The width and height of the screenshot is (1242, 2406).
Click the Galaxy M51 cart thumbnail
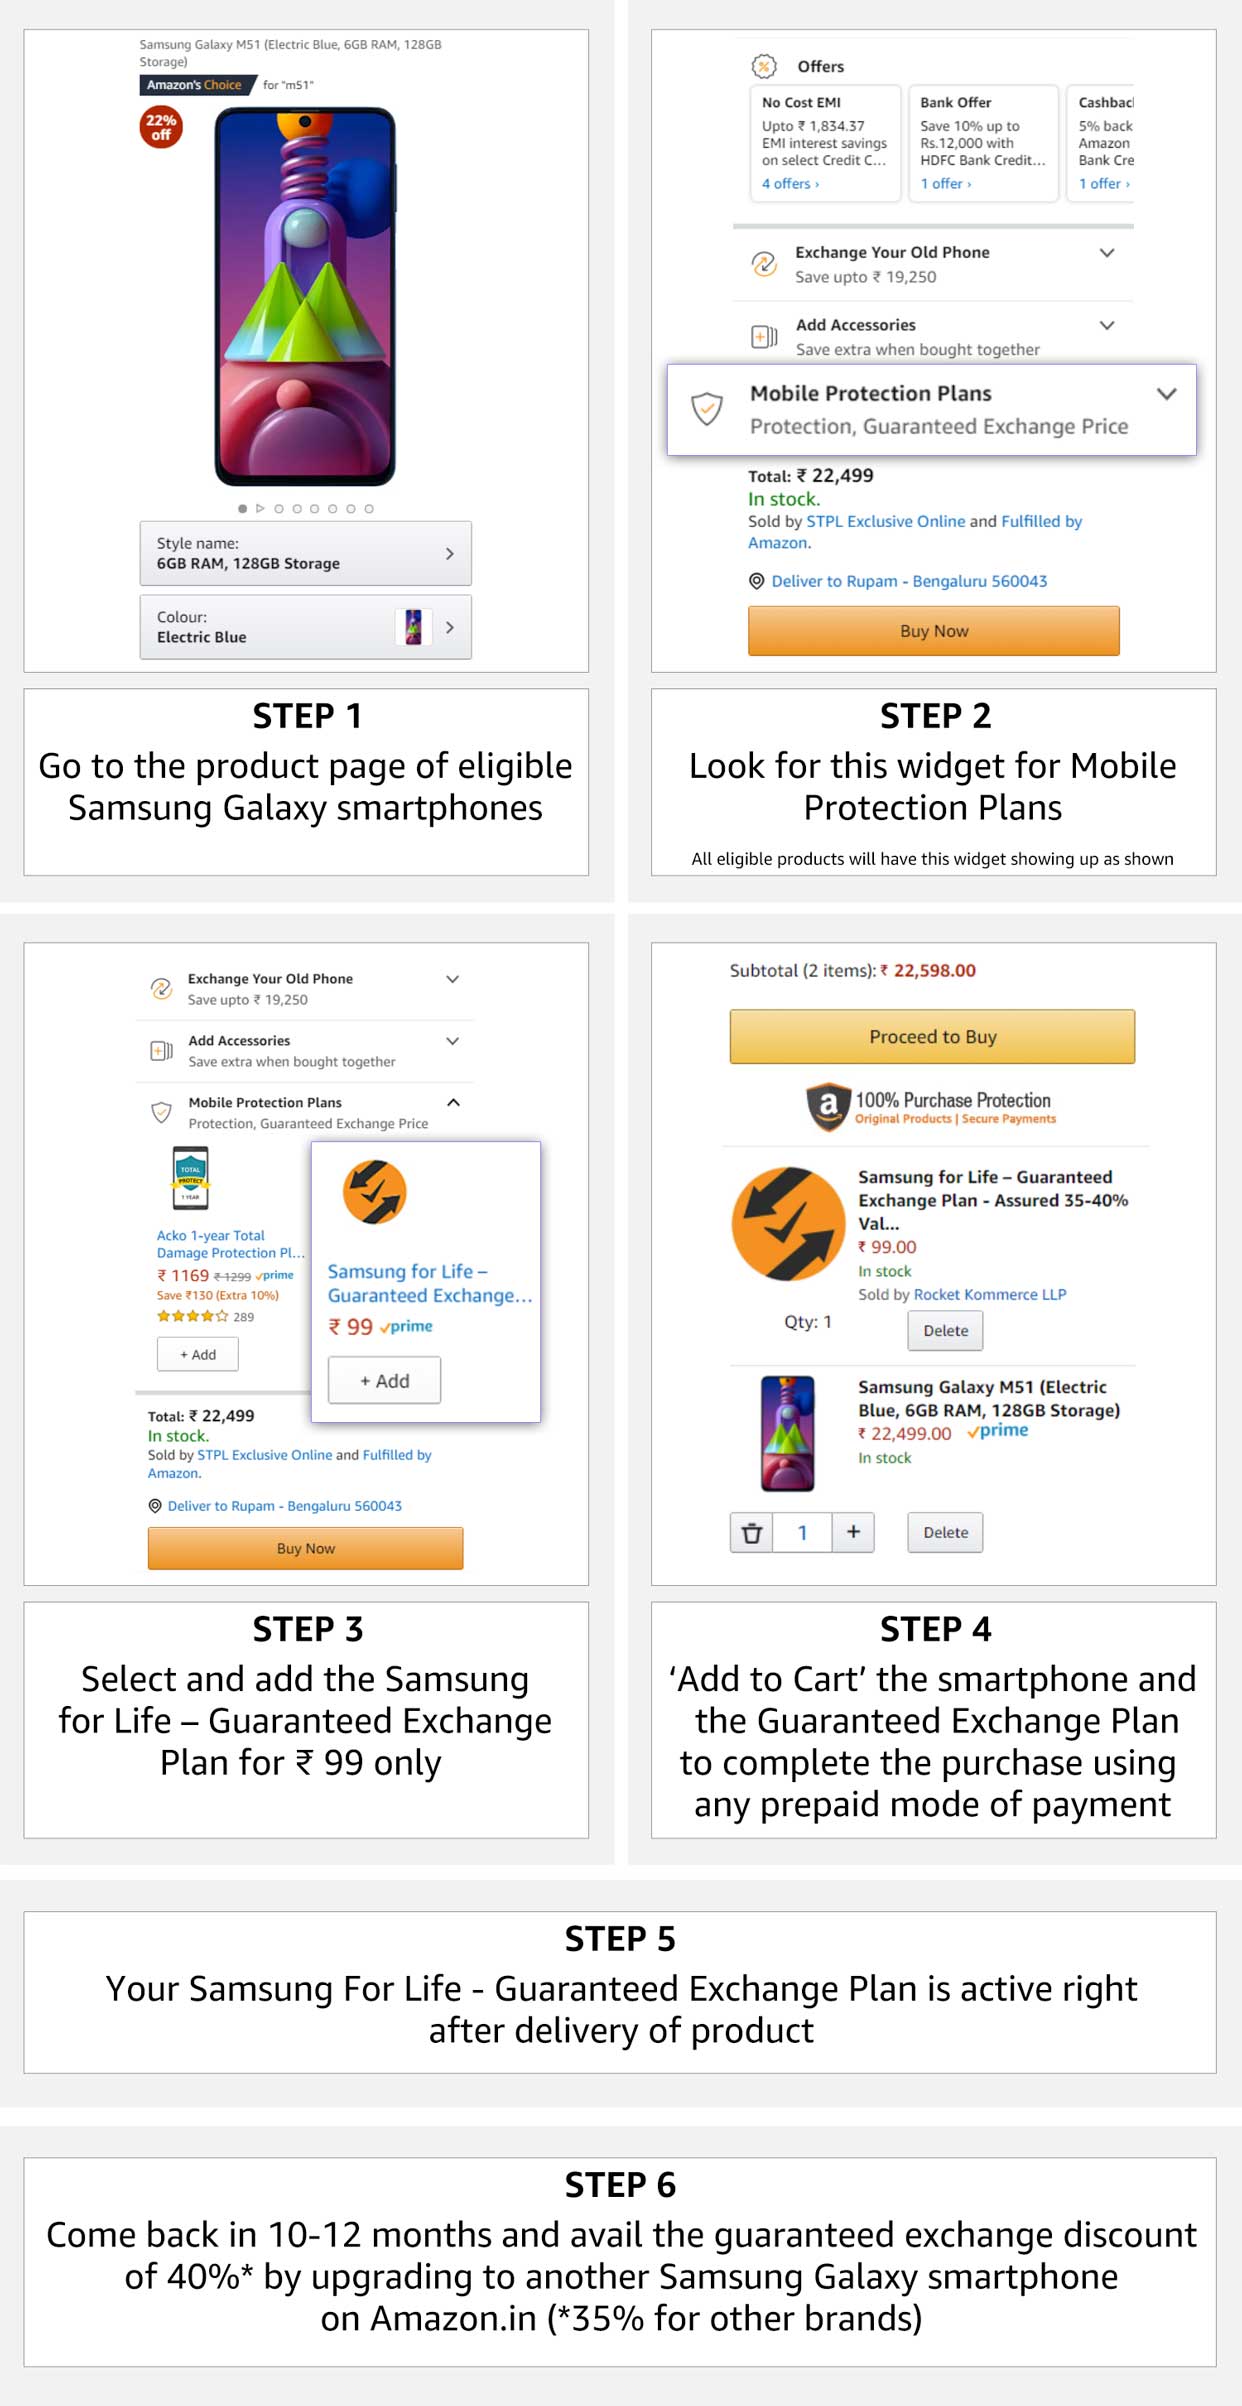pos(788,1433)
